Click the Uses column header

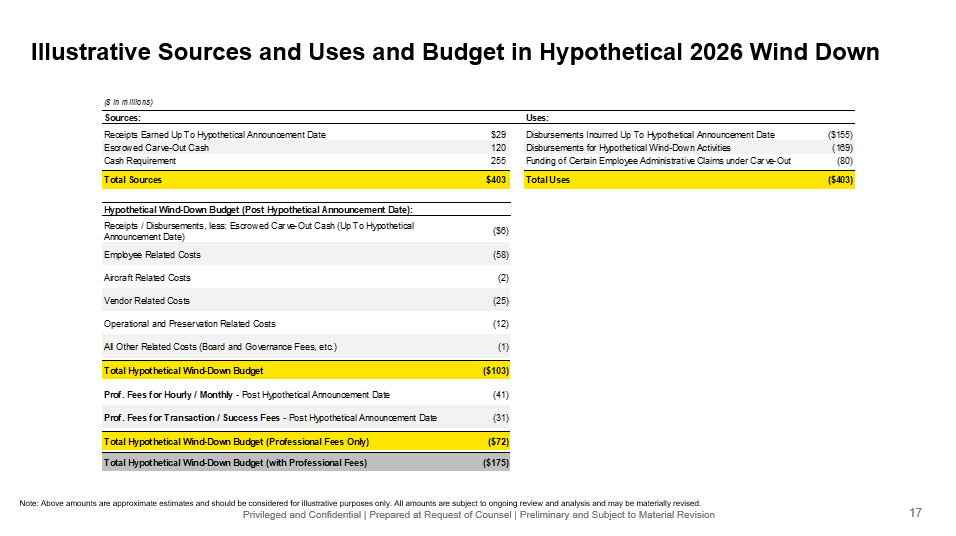point(537,118)
